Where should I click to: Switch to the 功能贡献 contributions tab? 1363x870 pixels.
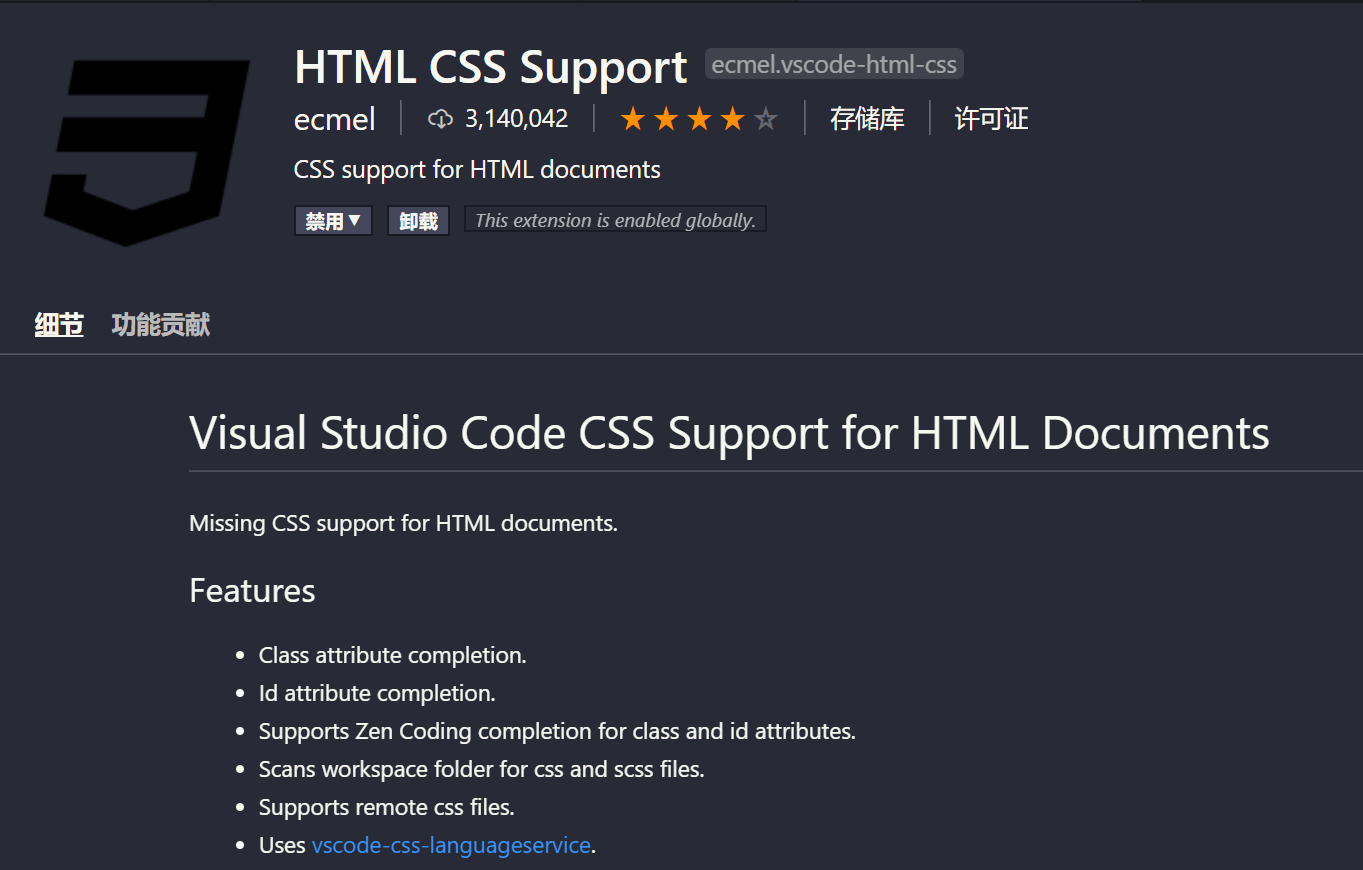pos(161,325)
